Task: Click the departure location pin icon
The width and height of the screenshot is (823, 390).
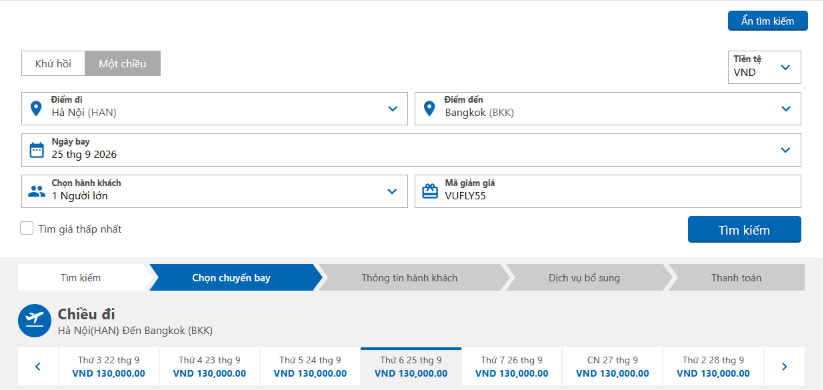Action: coord(36,109)
